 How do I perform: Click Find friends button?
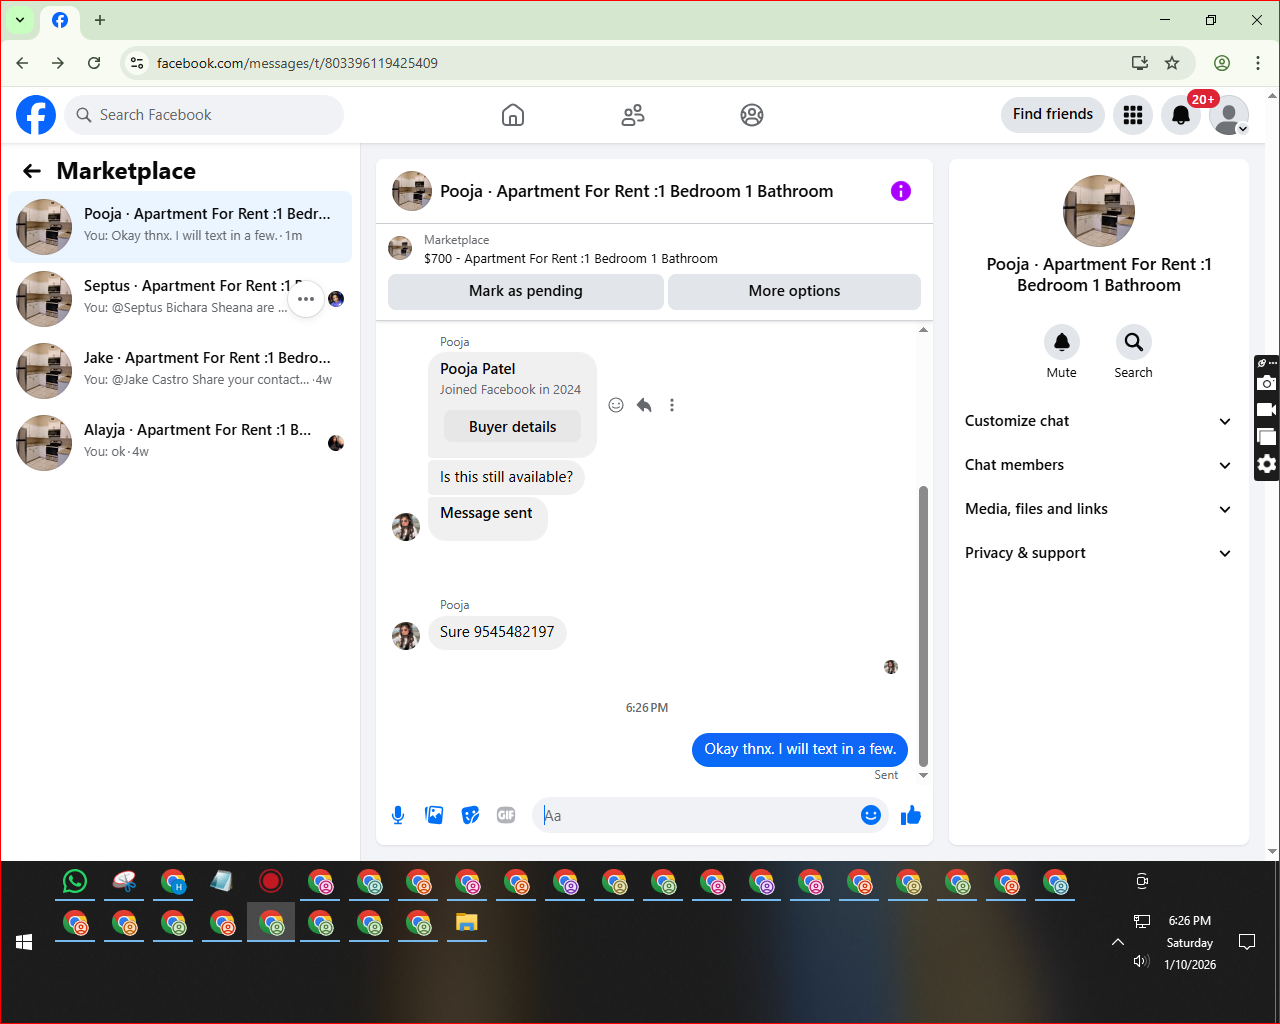coord(1053,114)
